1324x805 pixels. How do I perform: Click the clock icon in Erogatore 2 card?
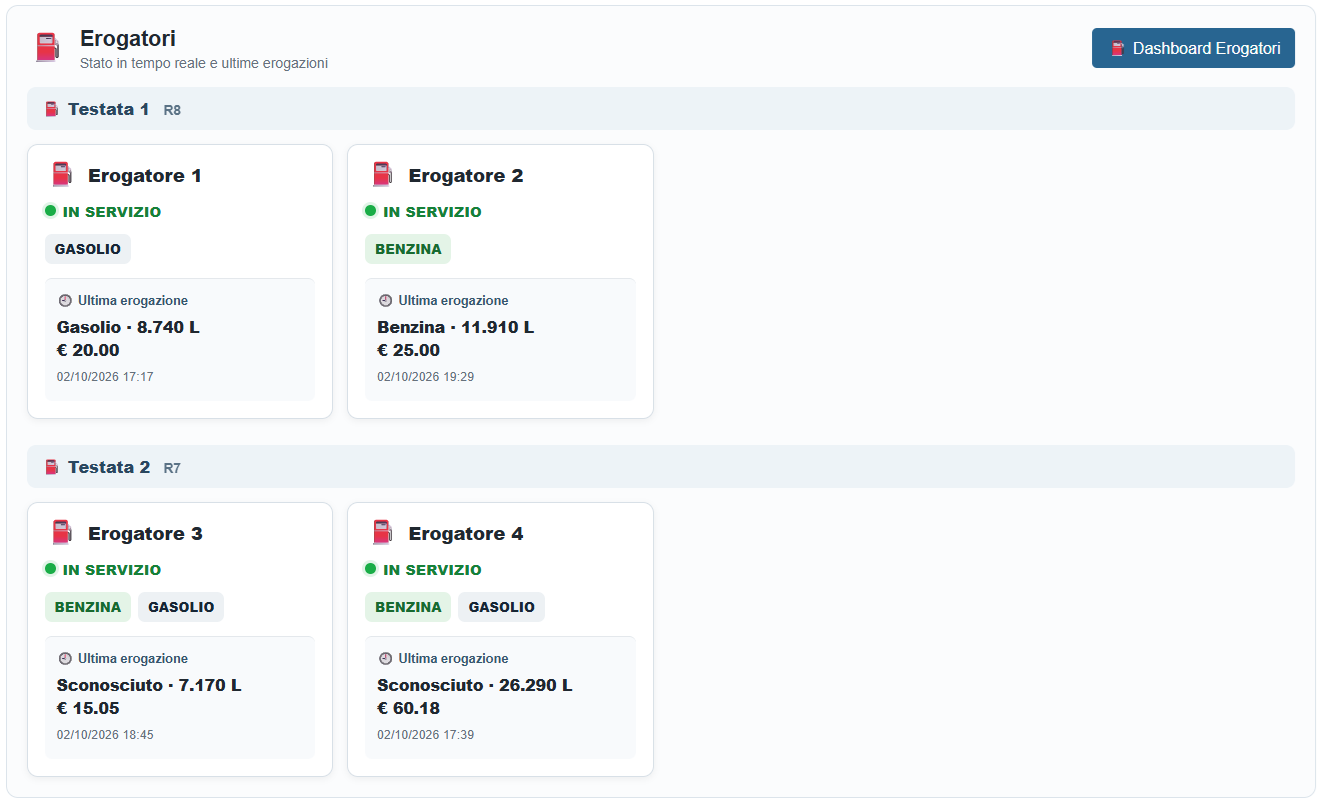[385, 300]
